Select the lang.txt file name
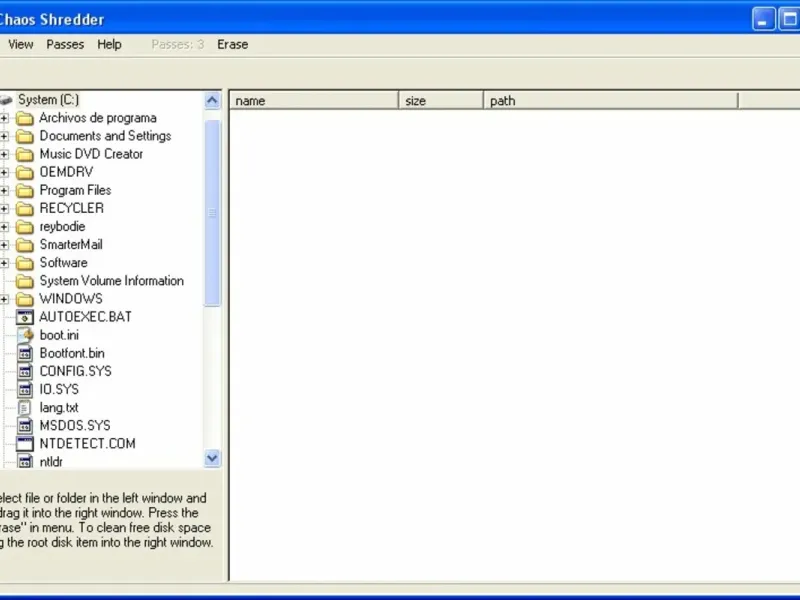 59,408
